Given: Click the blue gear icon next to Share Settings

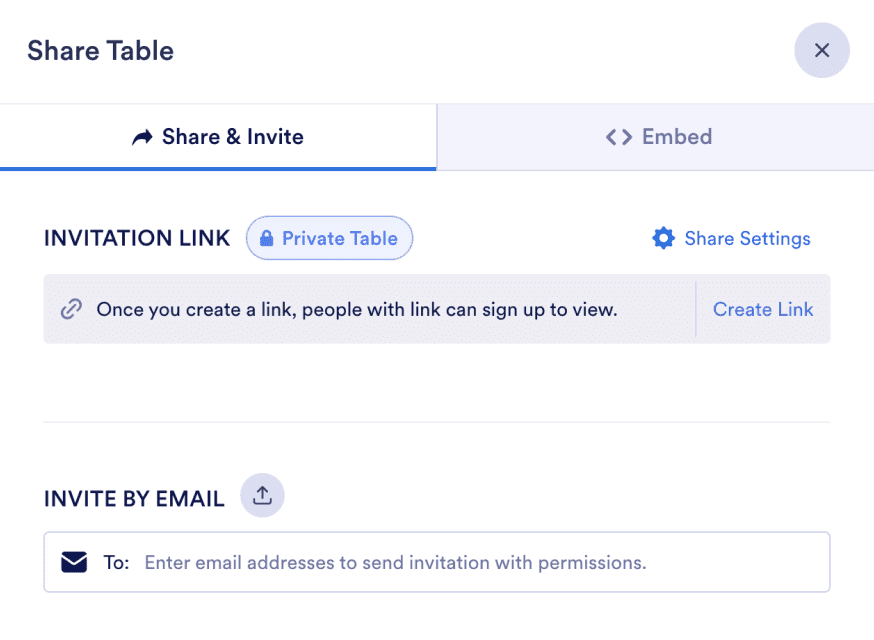Looking at the screenshot, I should point(663,238).
